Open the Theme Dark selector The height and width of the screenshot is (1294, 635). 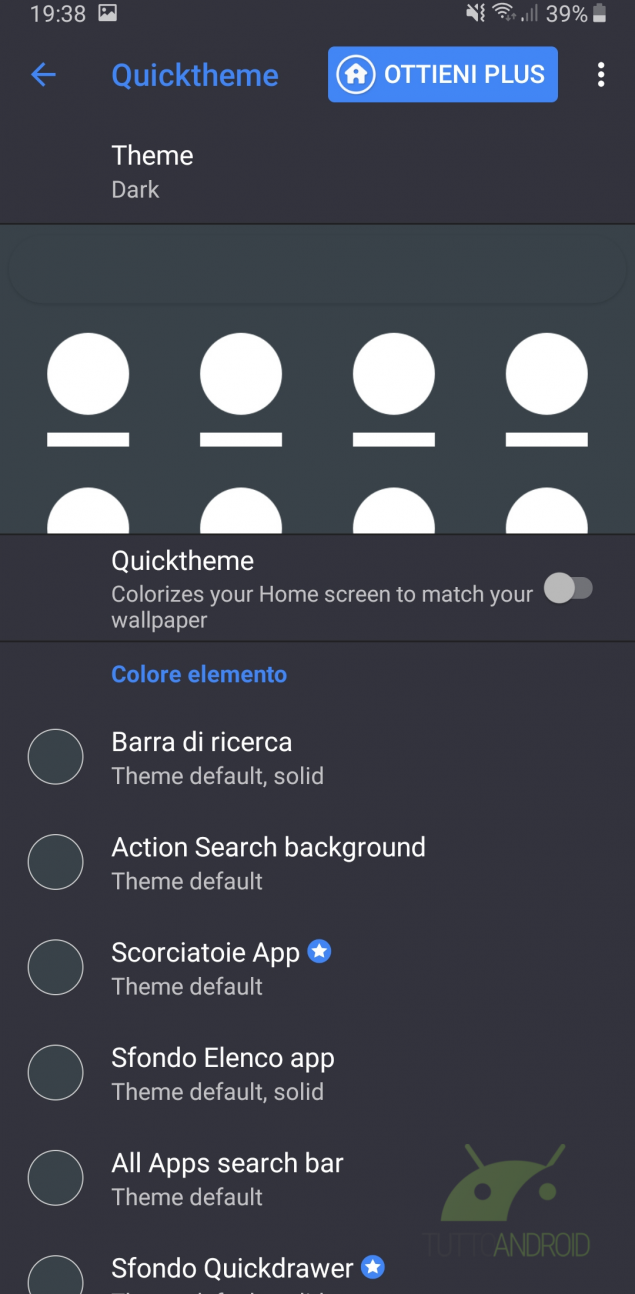(x=152, y=171)
